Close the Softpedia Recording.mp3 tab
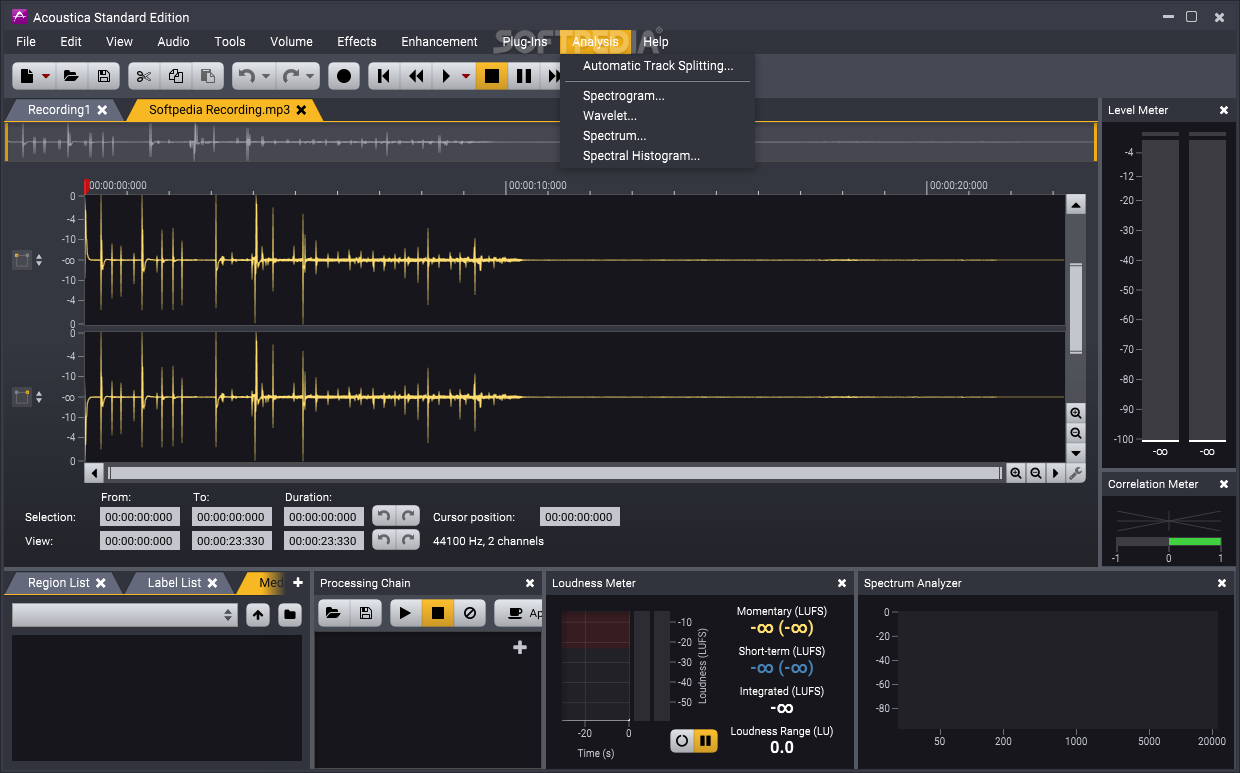 pos(301,110)
